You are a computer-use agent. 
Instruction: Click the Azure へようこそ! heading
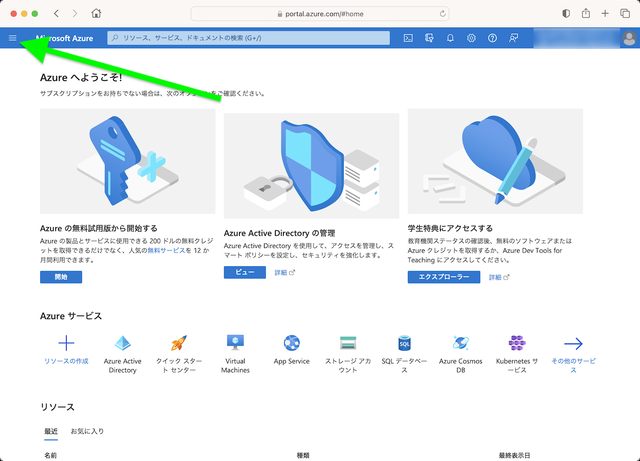click(x=81, y=78)
